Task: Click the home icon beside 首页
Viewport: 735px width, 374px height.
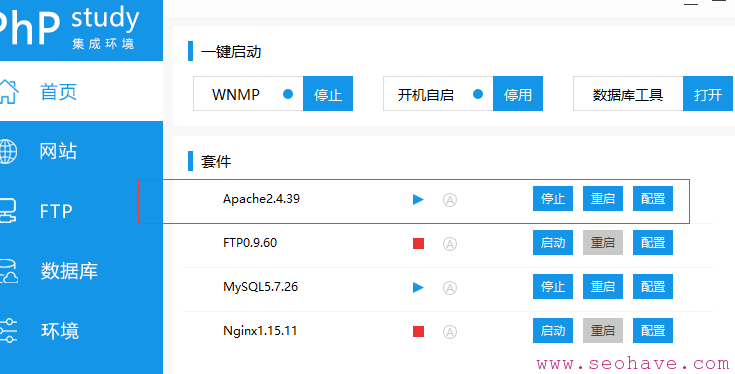Action: [x=8, y=92]
